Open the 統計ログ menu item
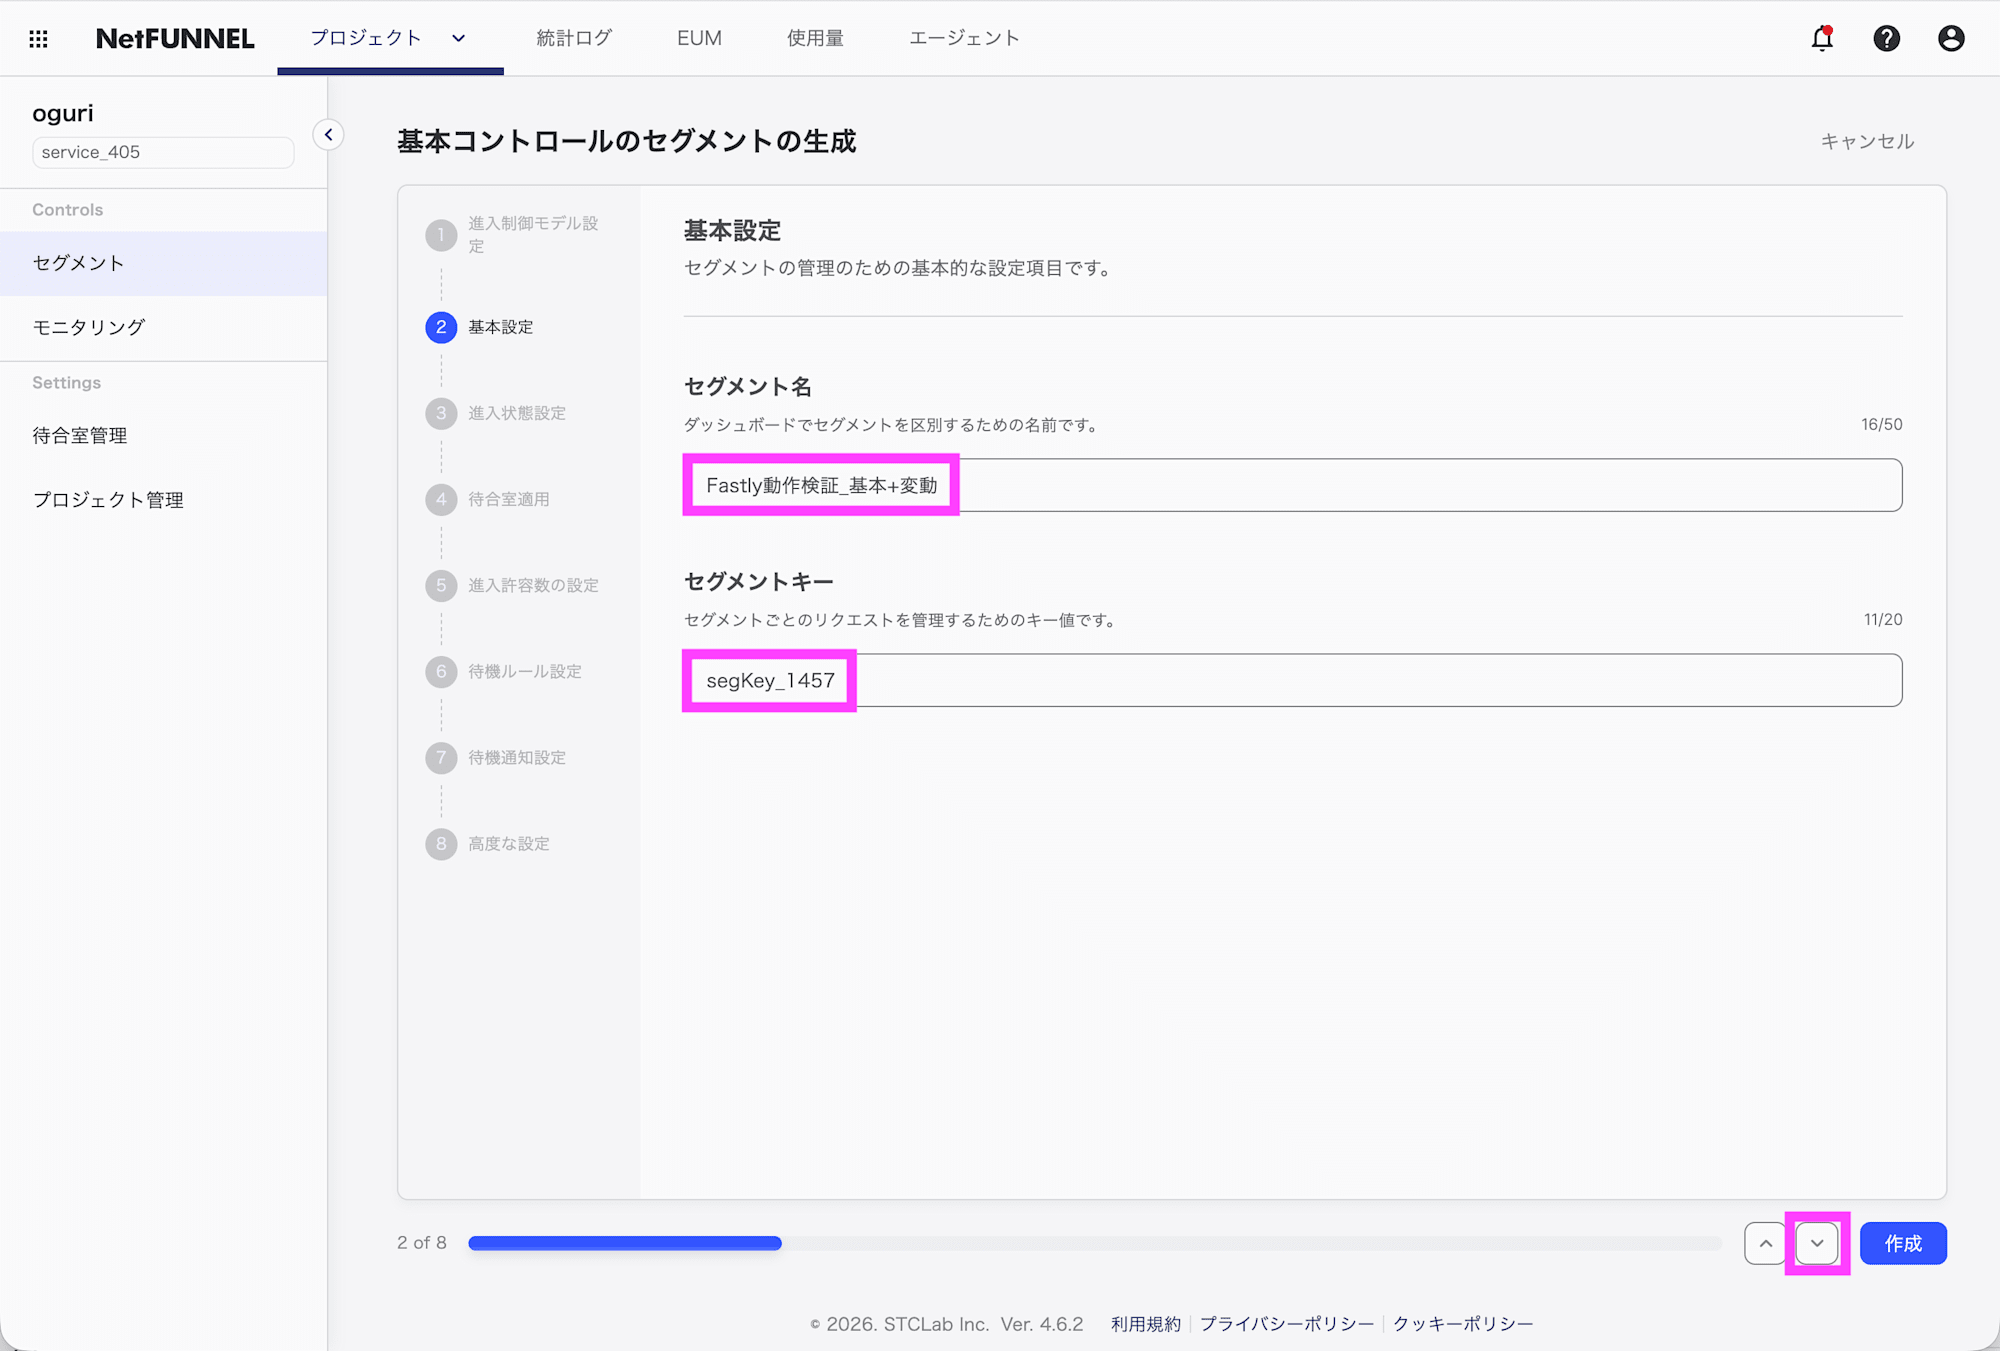Screen dimensions: 2000x1351 [x=573, y=38]
